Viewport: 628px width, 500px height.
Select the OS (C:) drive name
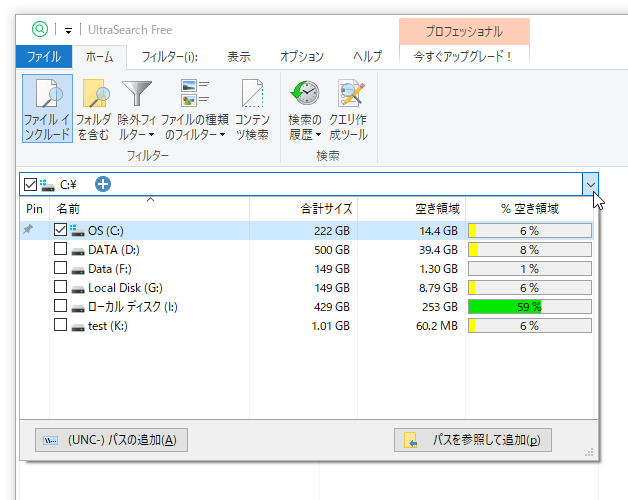click(x=106, y=231)
